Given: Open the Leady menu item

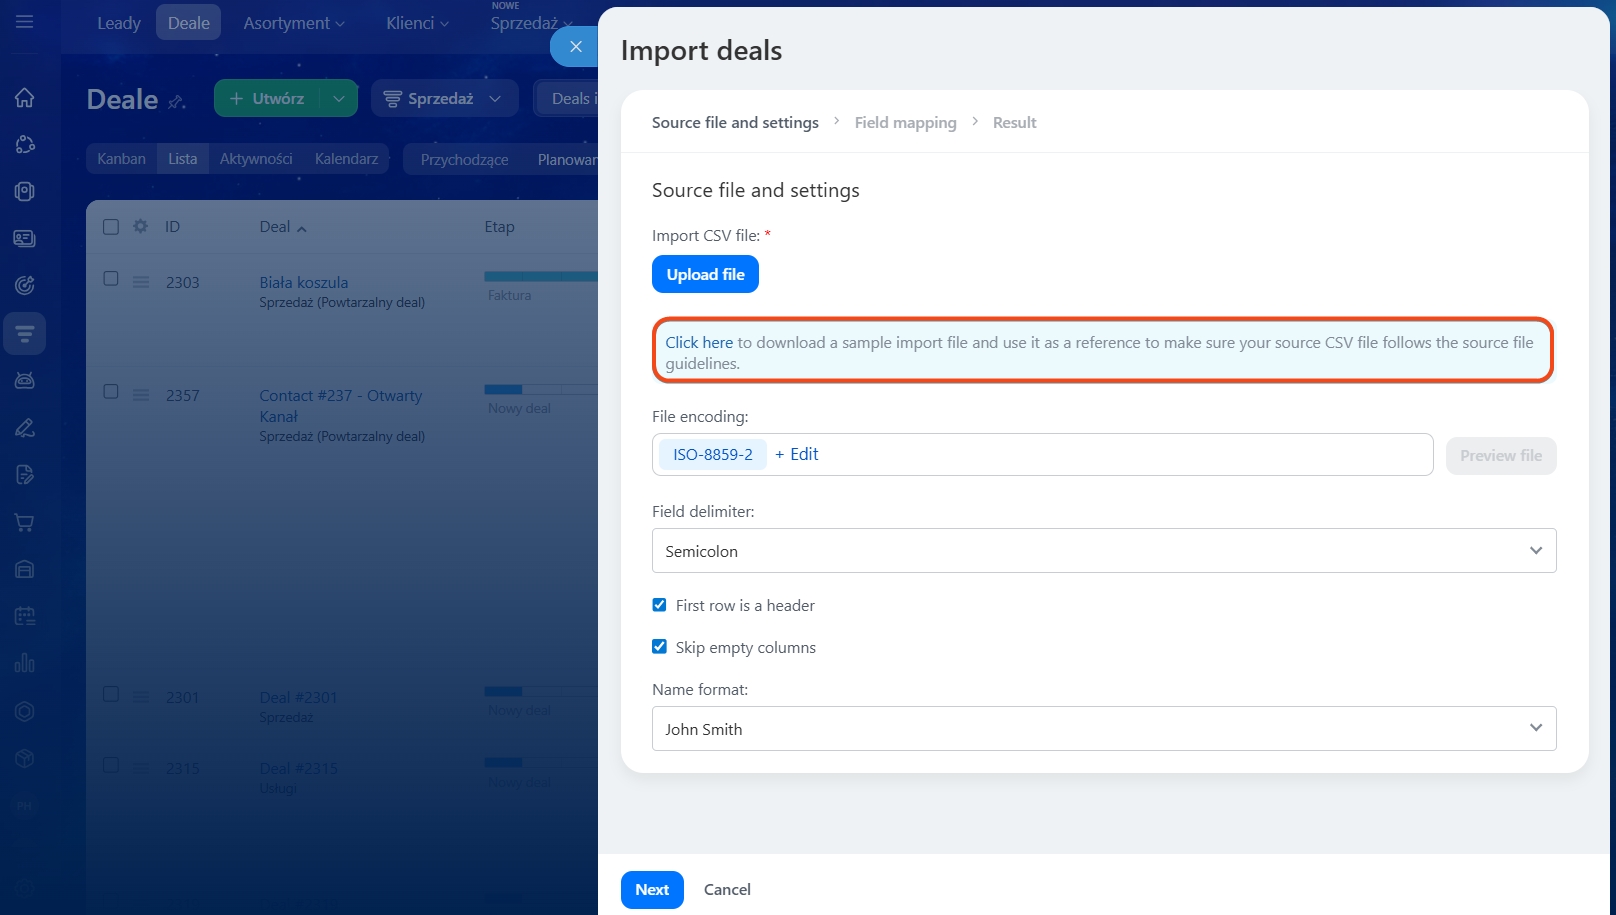Looking at the screenshot, I should [119, 23].
